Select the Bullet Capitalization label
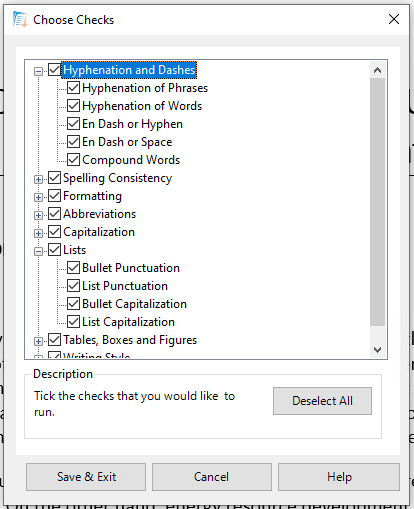The width and height of the screenshot is (414, 509). coord(134,304)
